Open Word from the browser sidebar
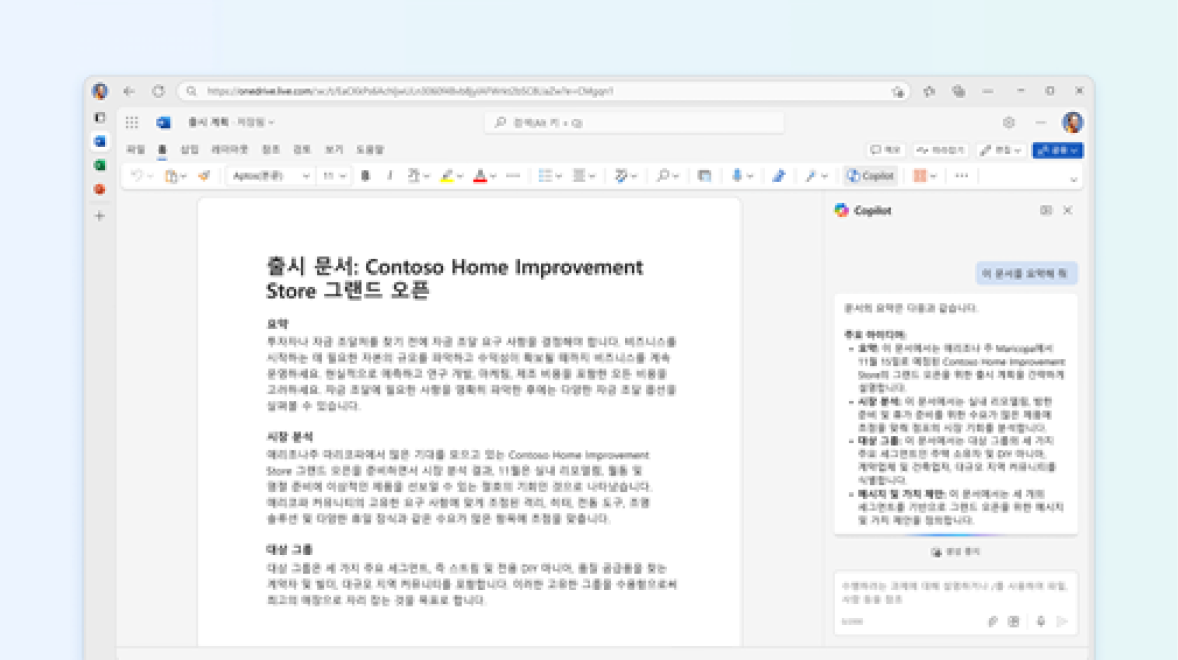This screenshot has height=660, width=1178. pos(100,141)
